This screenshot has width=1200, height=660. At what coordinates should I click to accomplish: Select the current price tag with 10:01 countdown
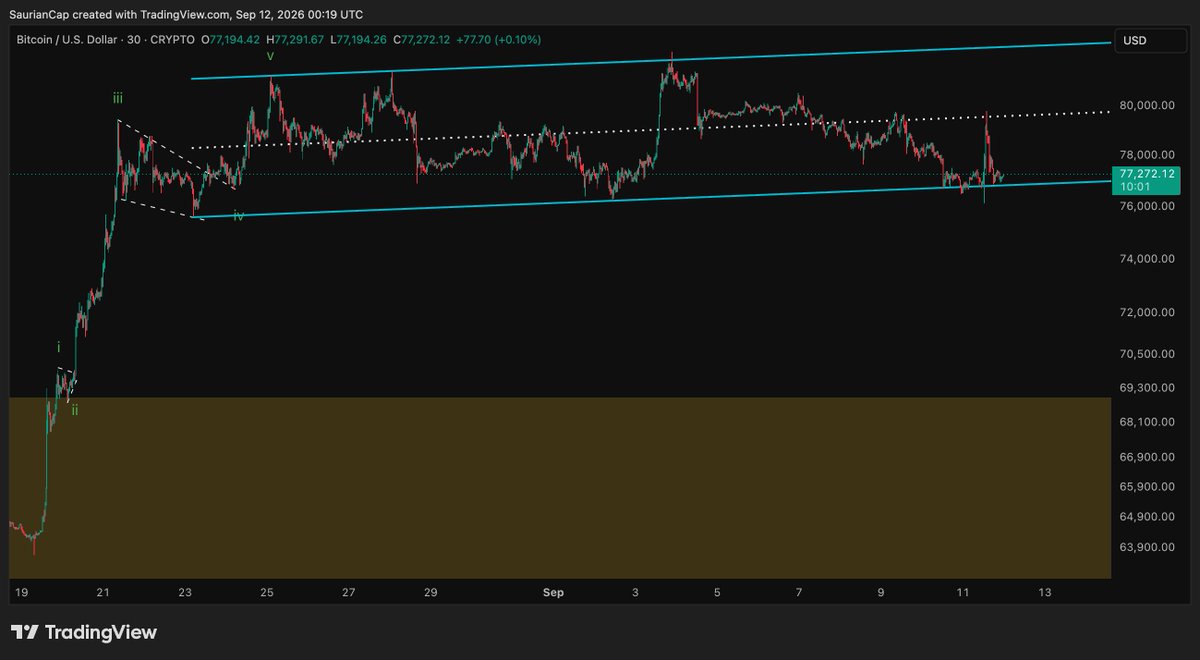1146,180
